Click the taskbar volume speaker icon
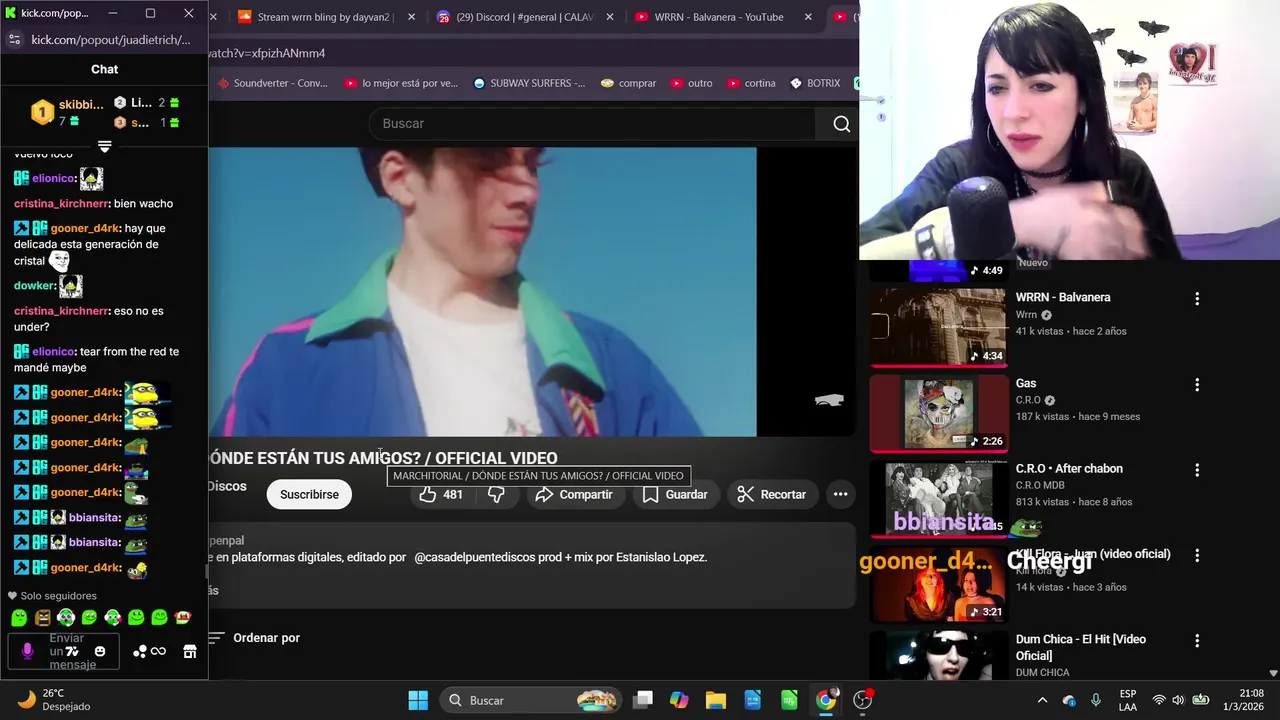The height and width of the screenshot is (720, 1280). tap(1178, 700)
